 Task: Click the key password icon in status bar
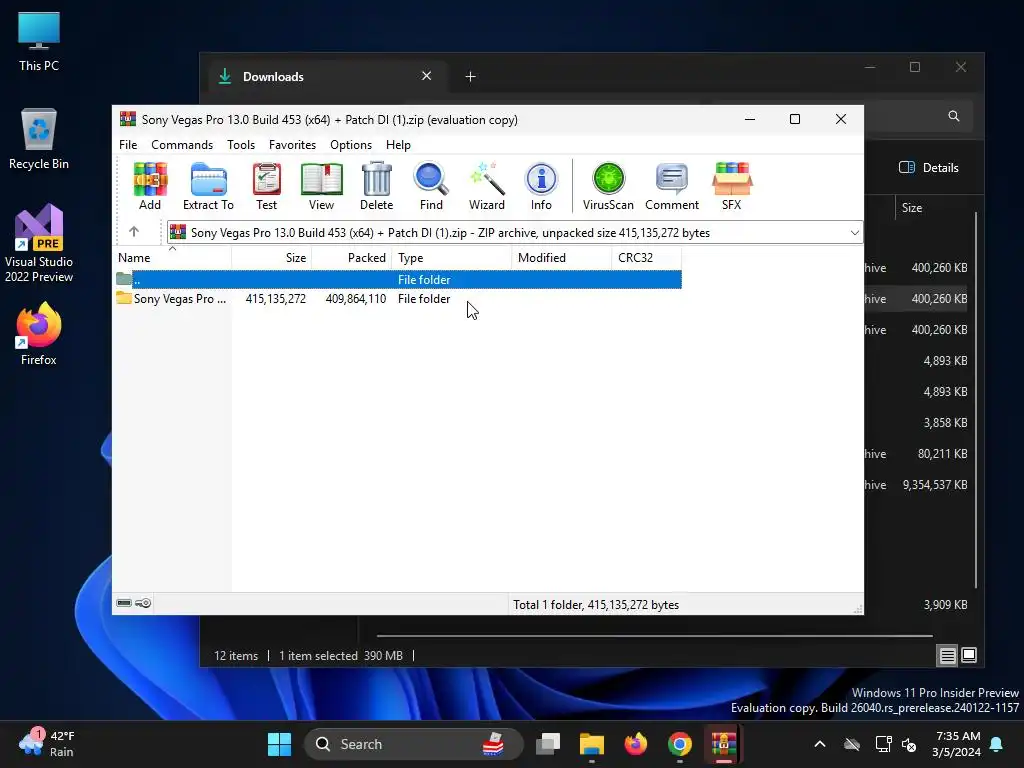(143, 603)
